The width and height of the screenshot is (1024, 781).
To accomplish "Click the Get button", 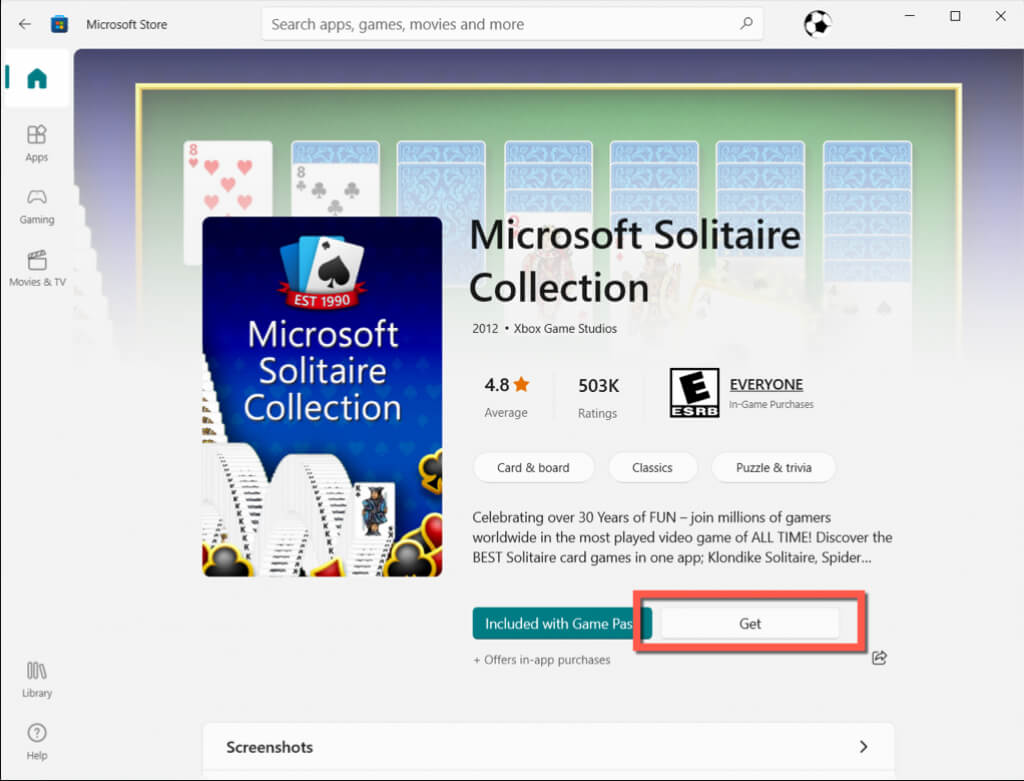I will pyautogui.click(x=750, y=624).
